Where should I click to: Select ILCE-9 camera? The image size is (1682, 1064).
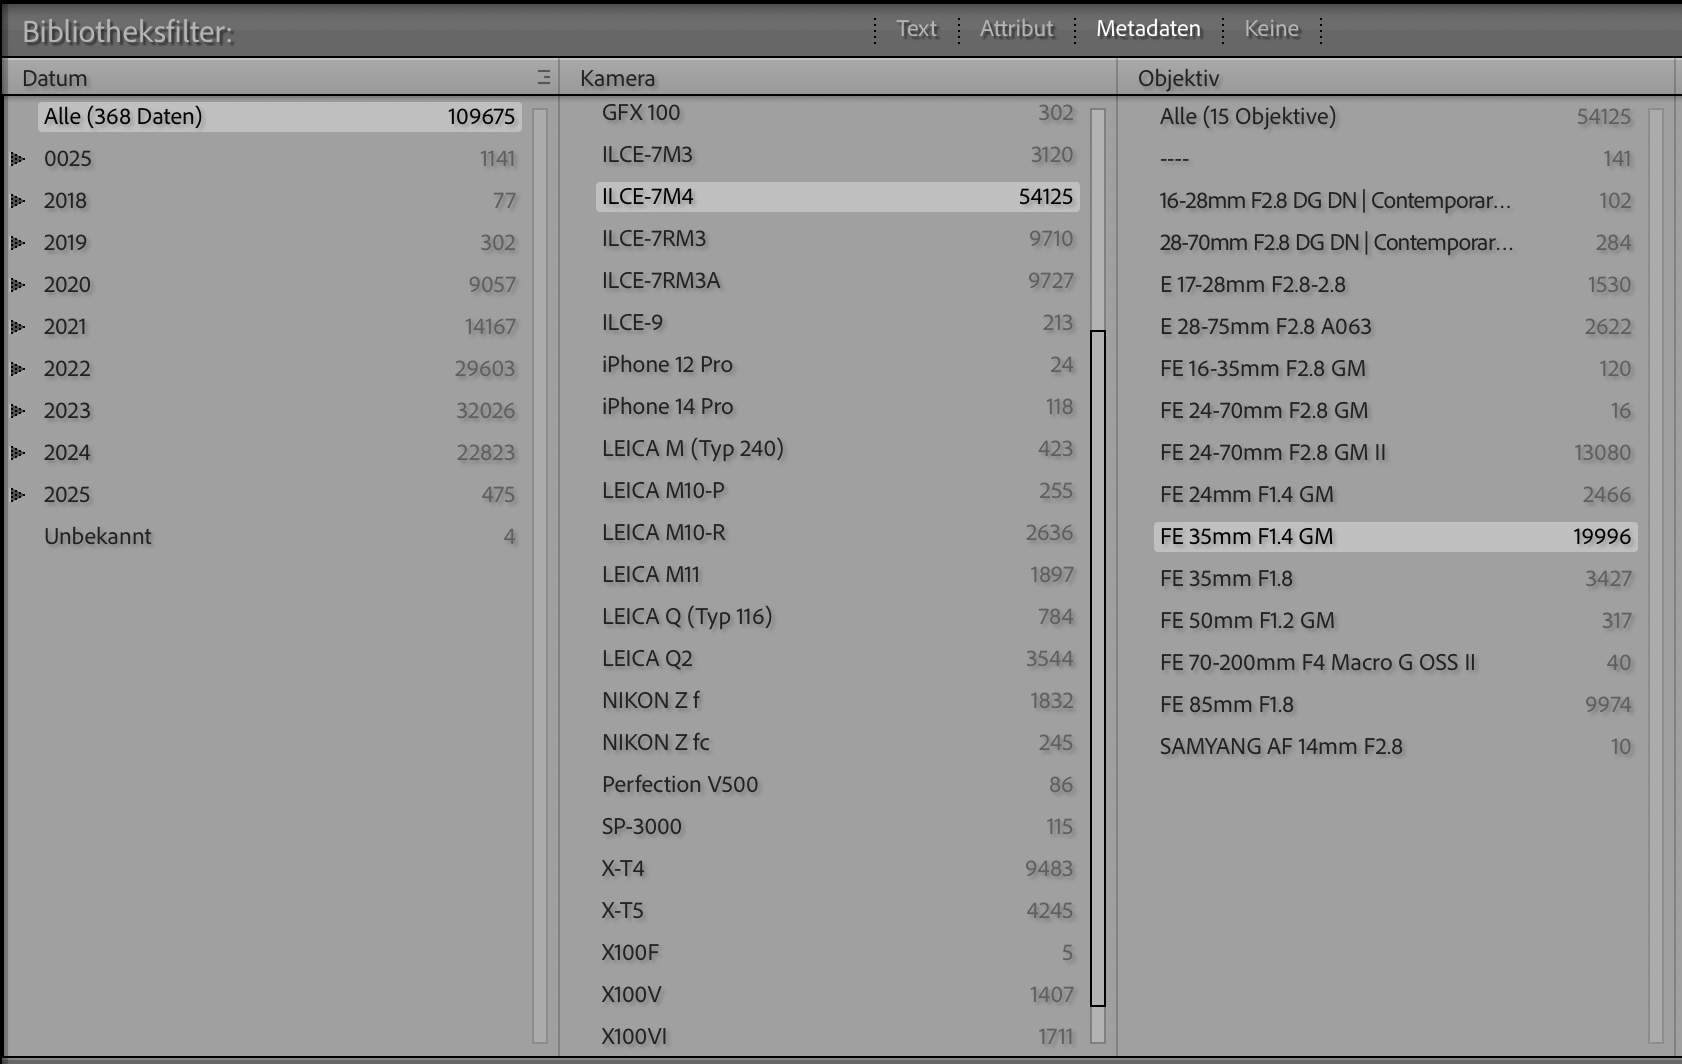(838, 322)
